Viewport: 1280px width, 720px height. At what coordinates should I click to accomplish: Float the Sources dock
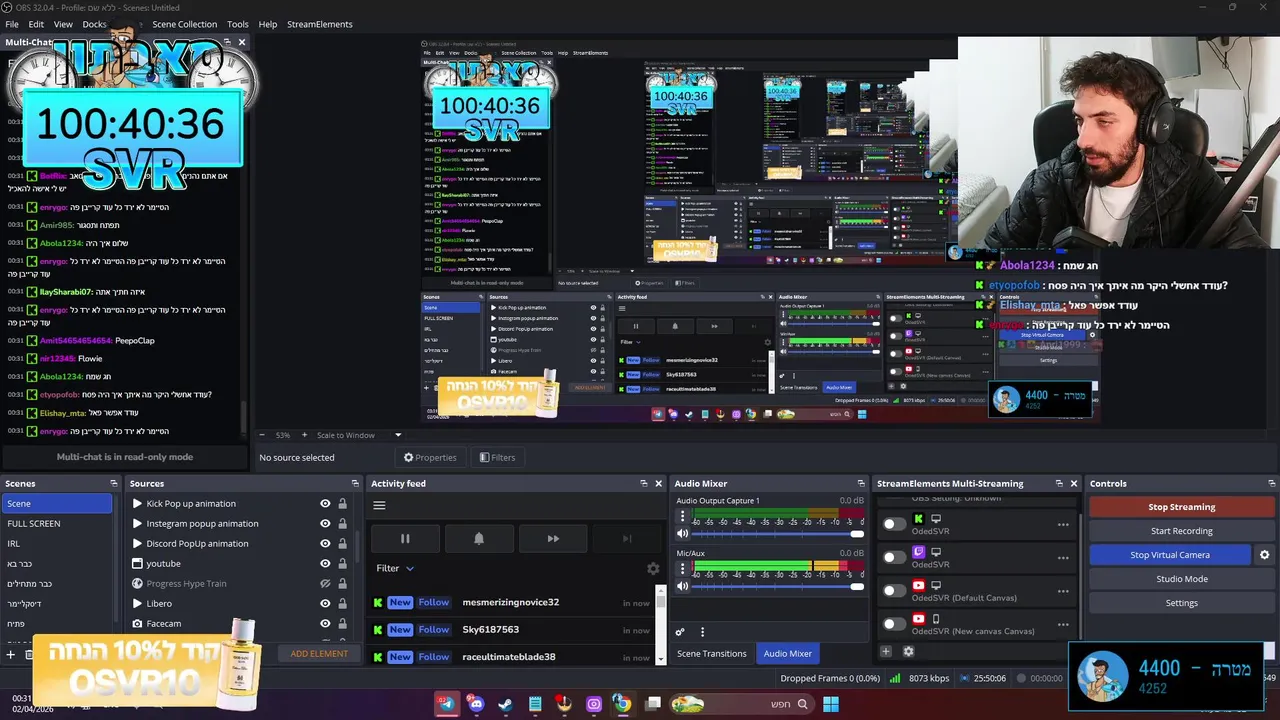[x=355, y=484]
